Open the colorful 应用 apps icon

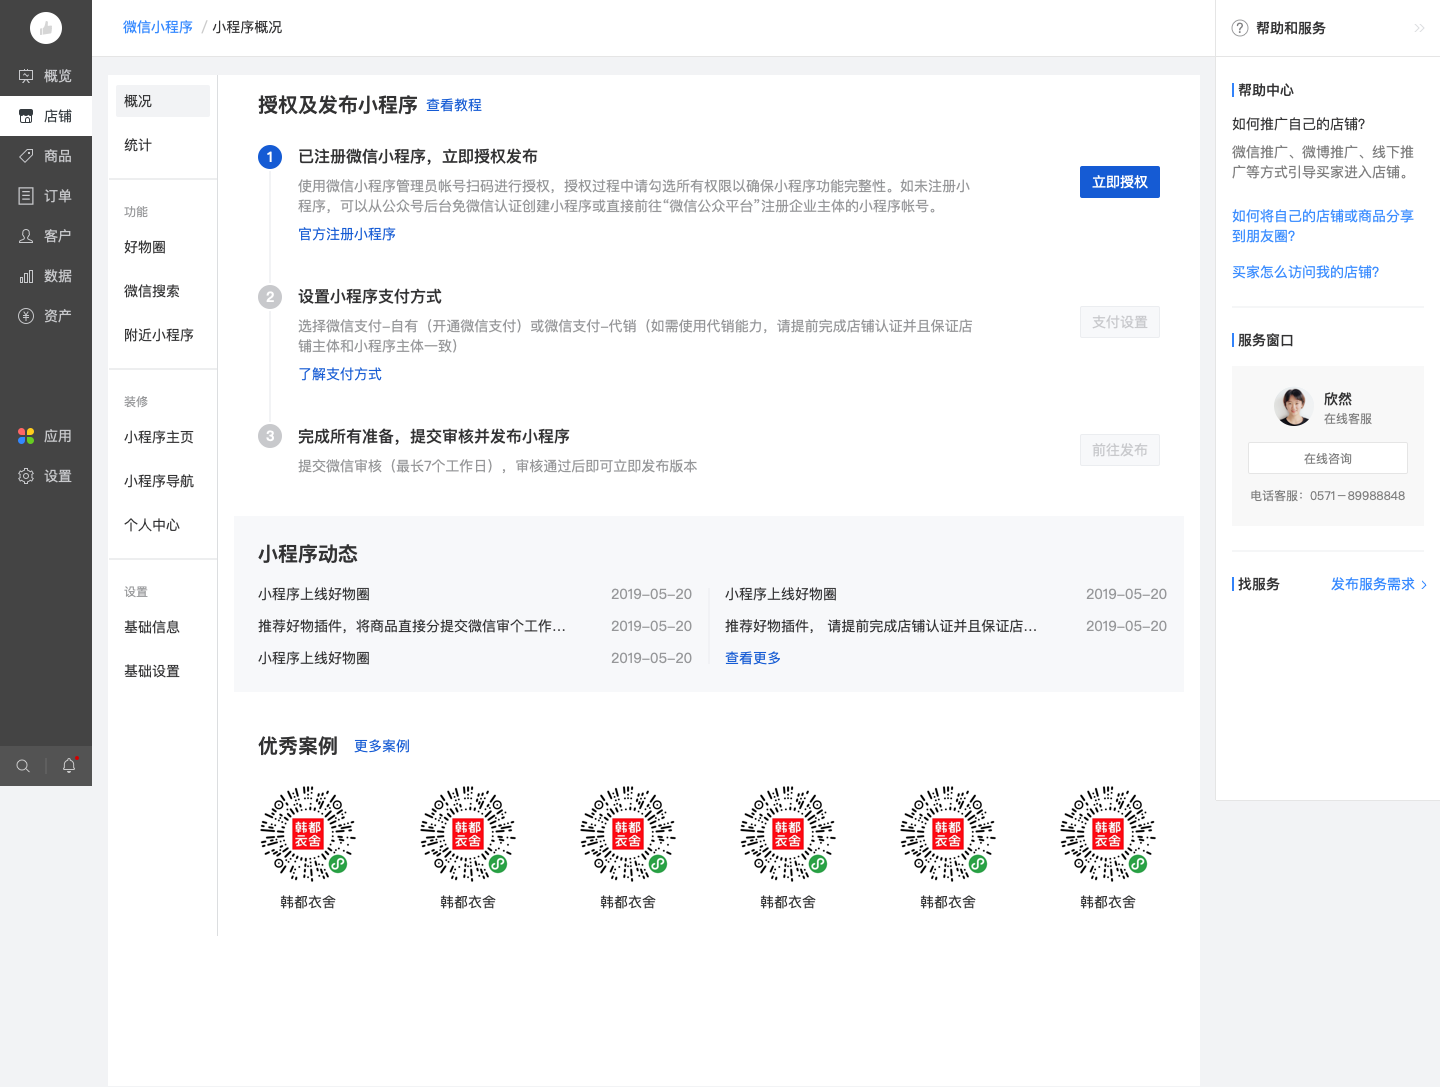[x=26, y=436]
